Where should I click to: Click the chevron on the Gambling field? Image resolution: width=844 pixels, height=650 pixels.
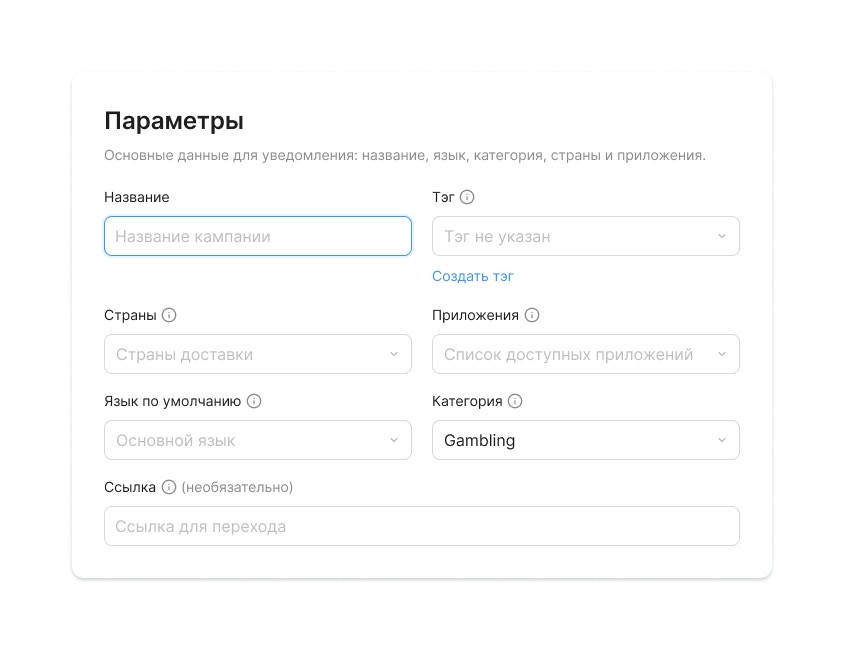click(x=722, y=440)
